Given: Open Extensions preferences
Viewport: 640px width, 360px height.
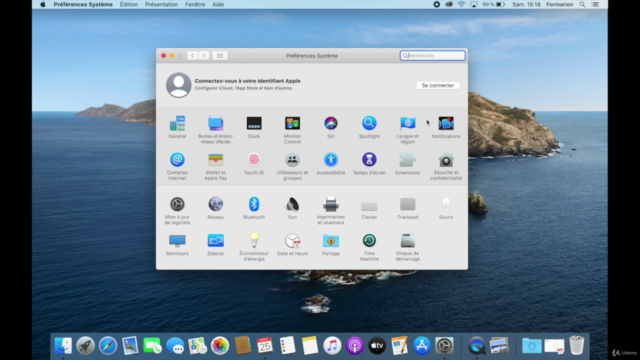Looking at the screenshot, I should click(407, 160).
